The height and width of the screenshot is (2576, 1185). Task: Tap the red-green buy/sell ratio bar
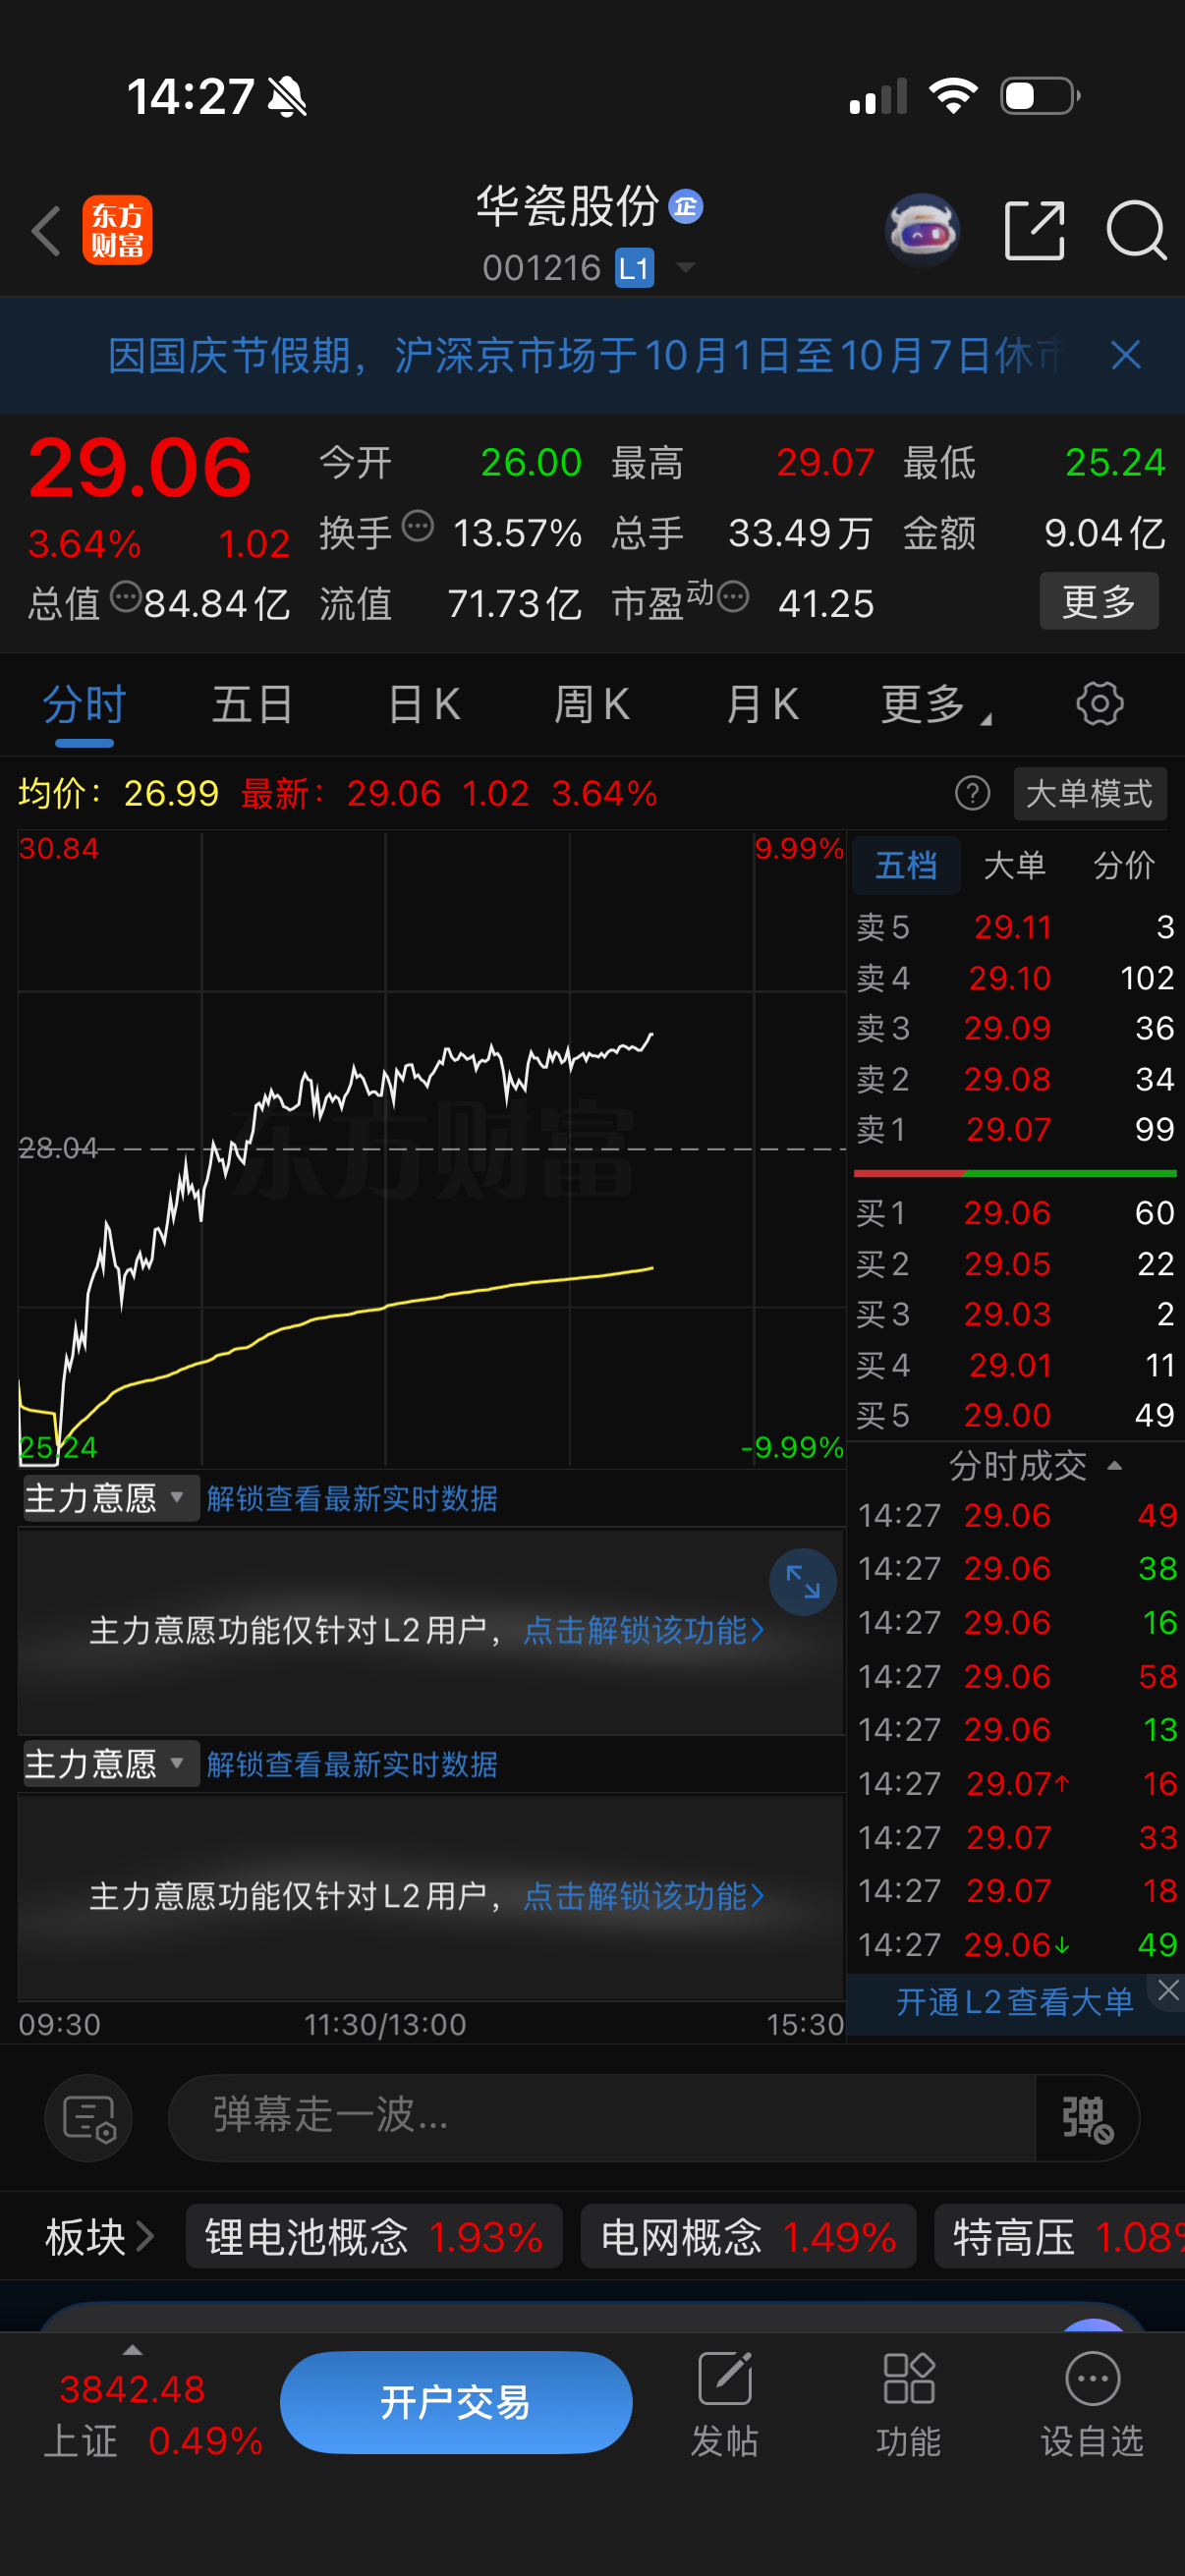pos(1015,1173)
